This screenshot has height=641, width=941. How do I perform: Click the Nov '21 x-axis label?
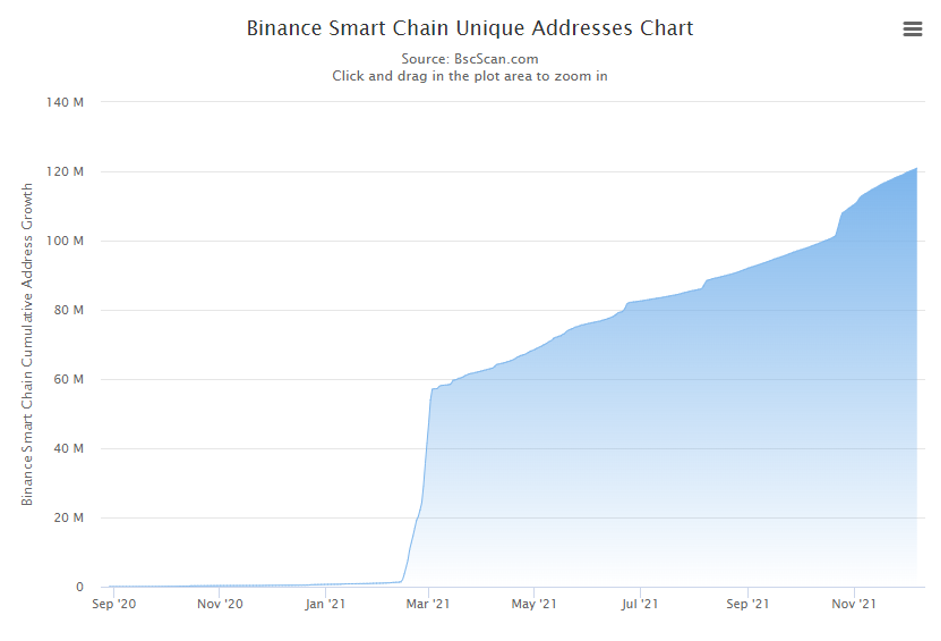tap(855, 604)
